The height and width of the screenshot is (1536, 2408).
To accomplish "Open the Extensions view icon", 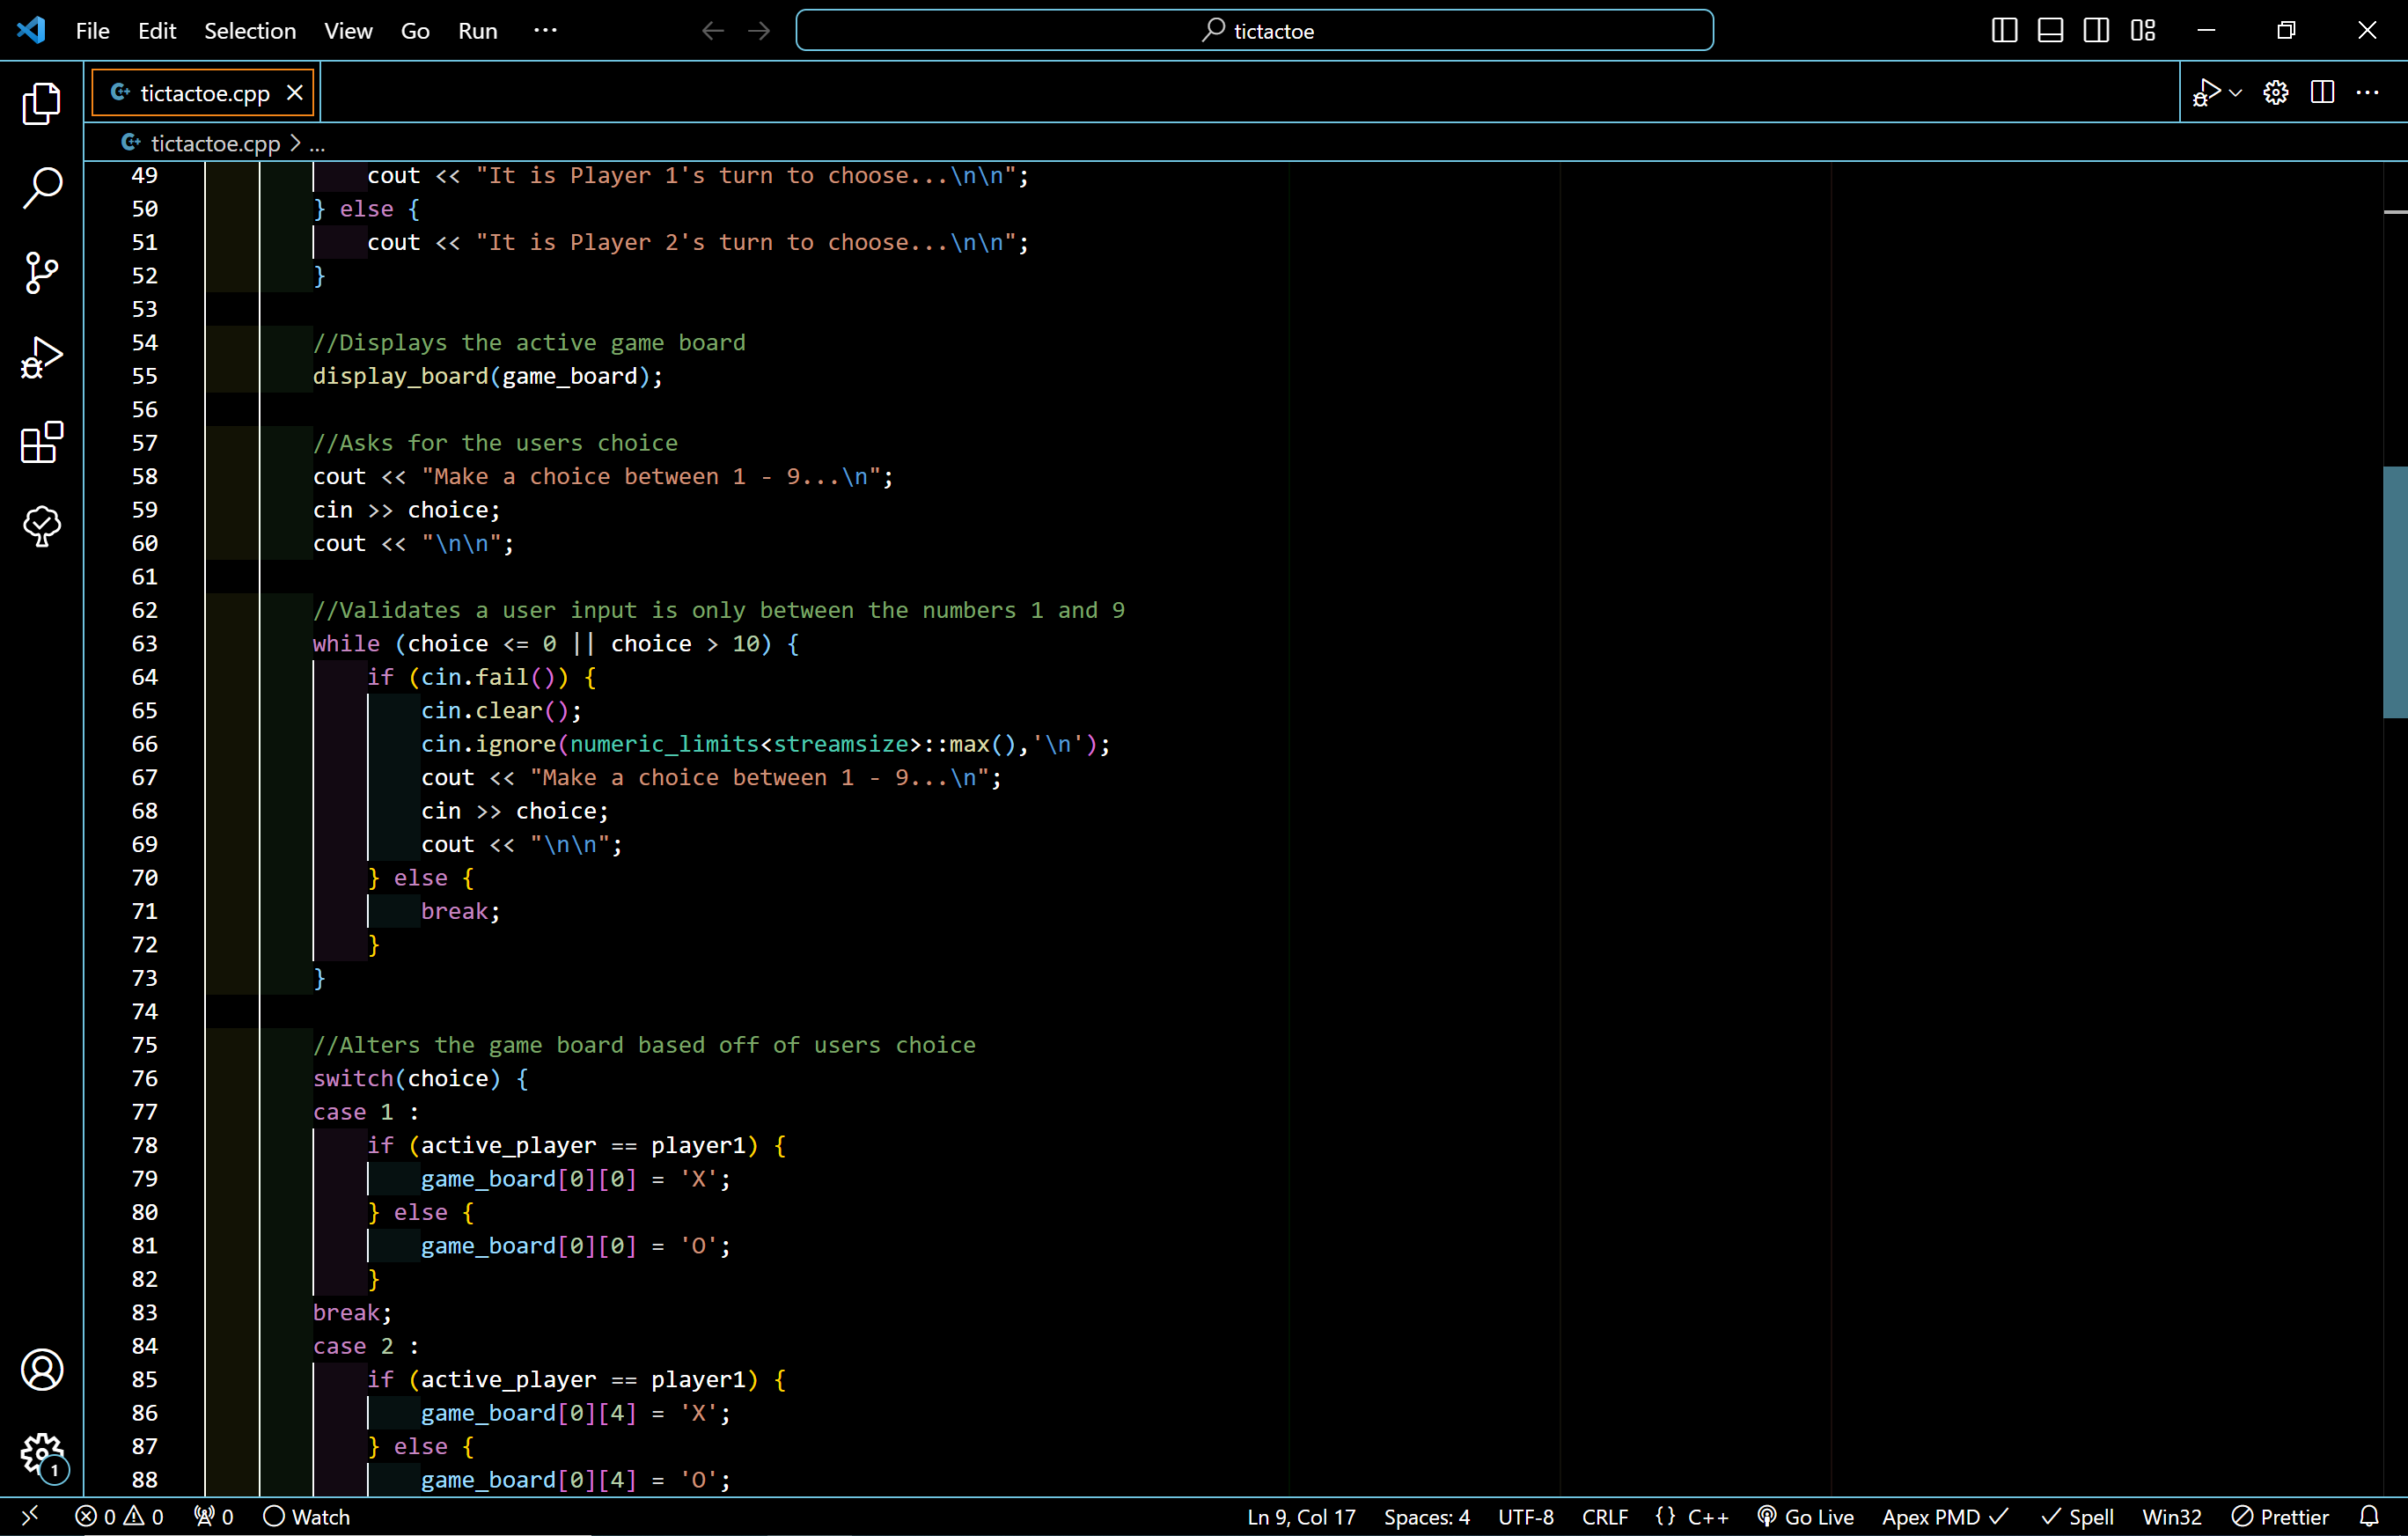I will click(41, 443).
